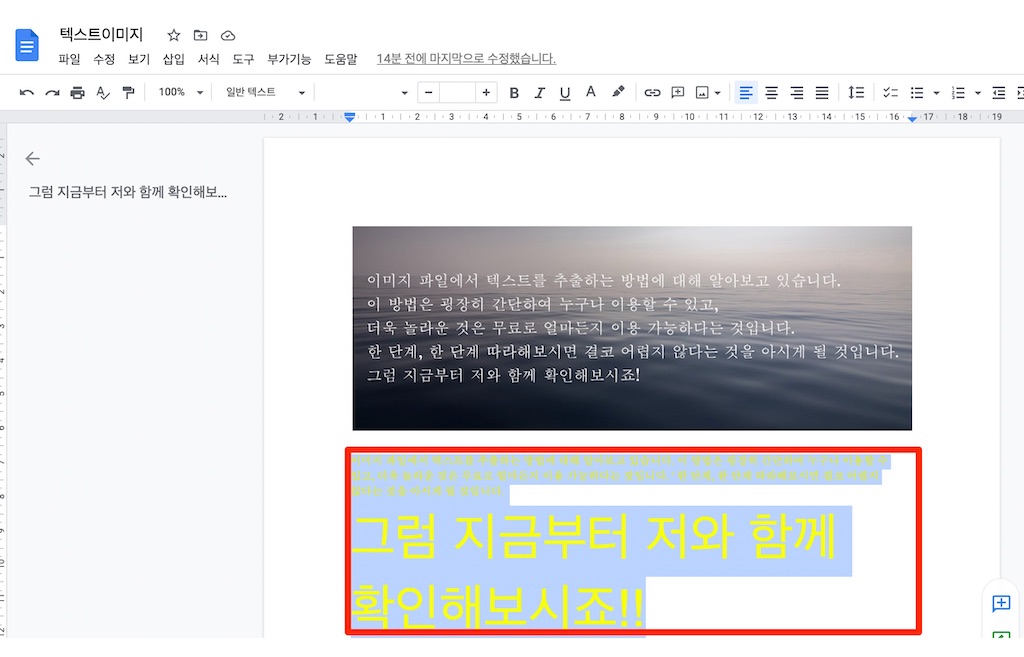
Task: Open the Print icon
Action: pos(77,92)
